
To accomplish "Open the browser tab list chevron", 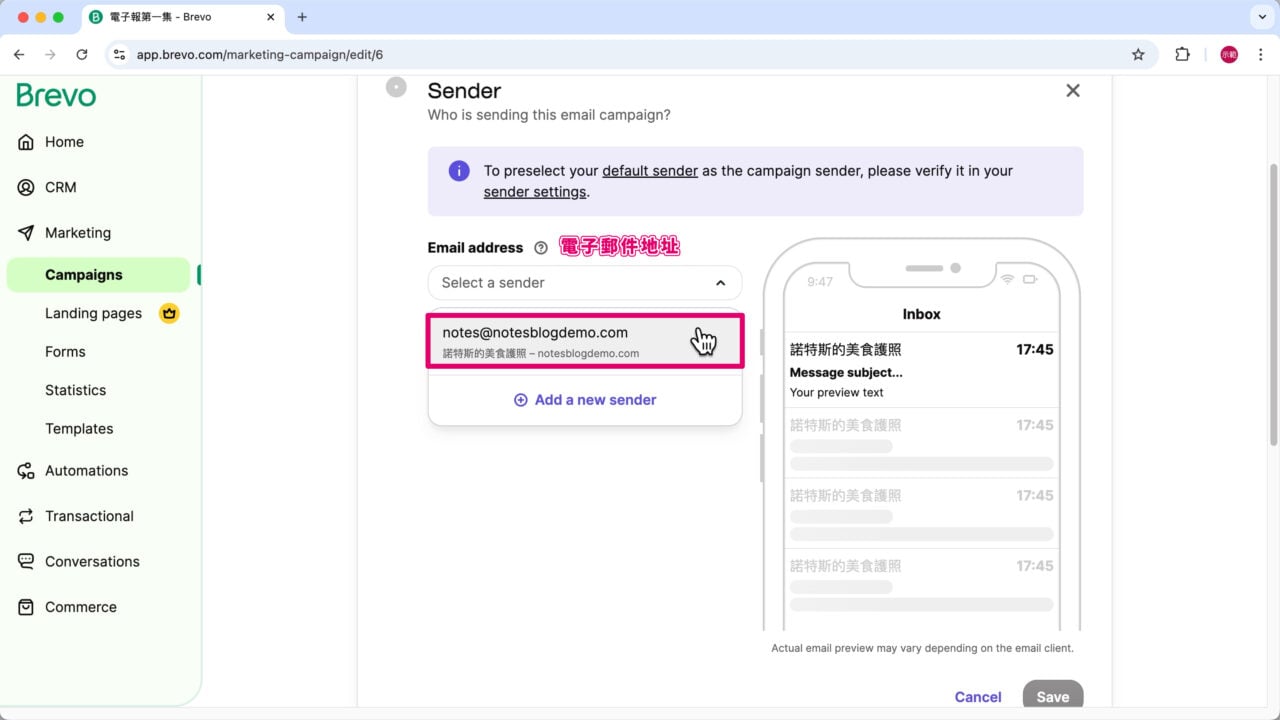I will pyautogui.click(x=1259, y=17).
